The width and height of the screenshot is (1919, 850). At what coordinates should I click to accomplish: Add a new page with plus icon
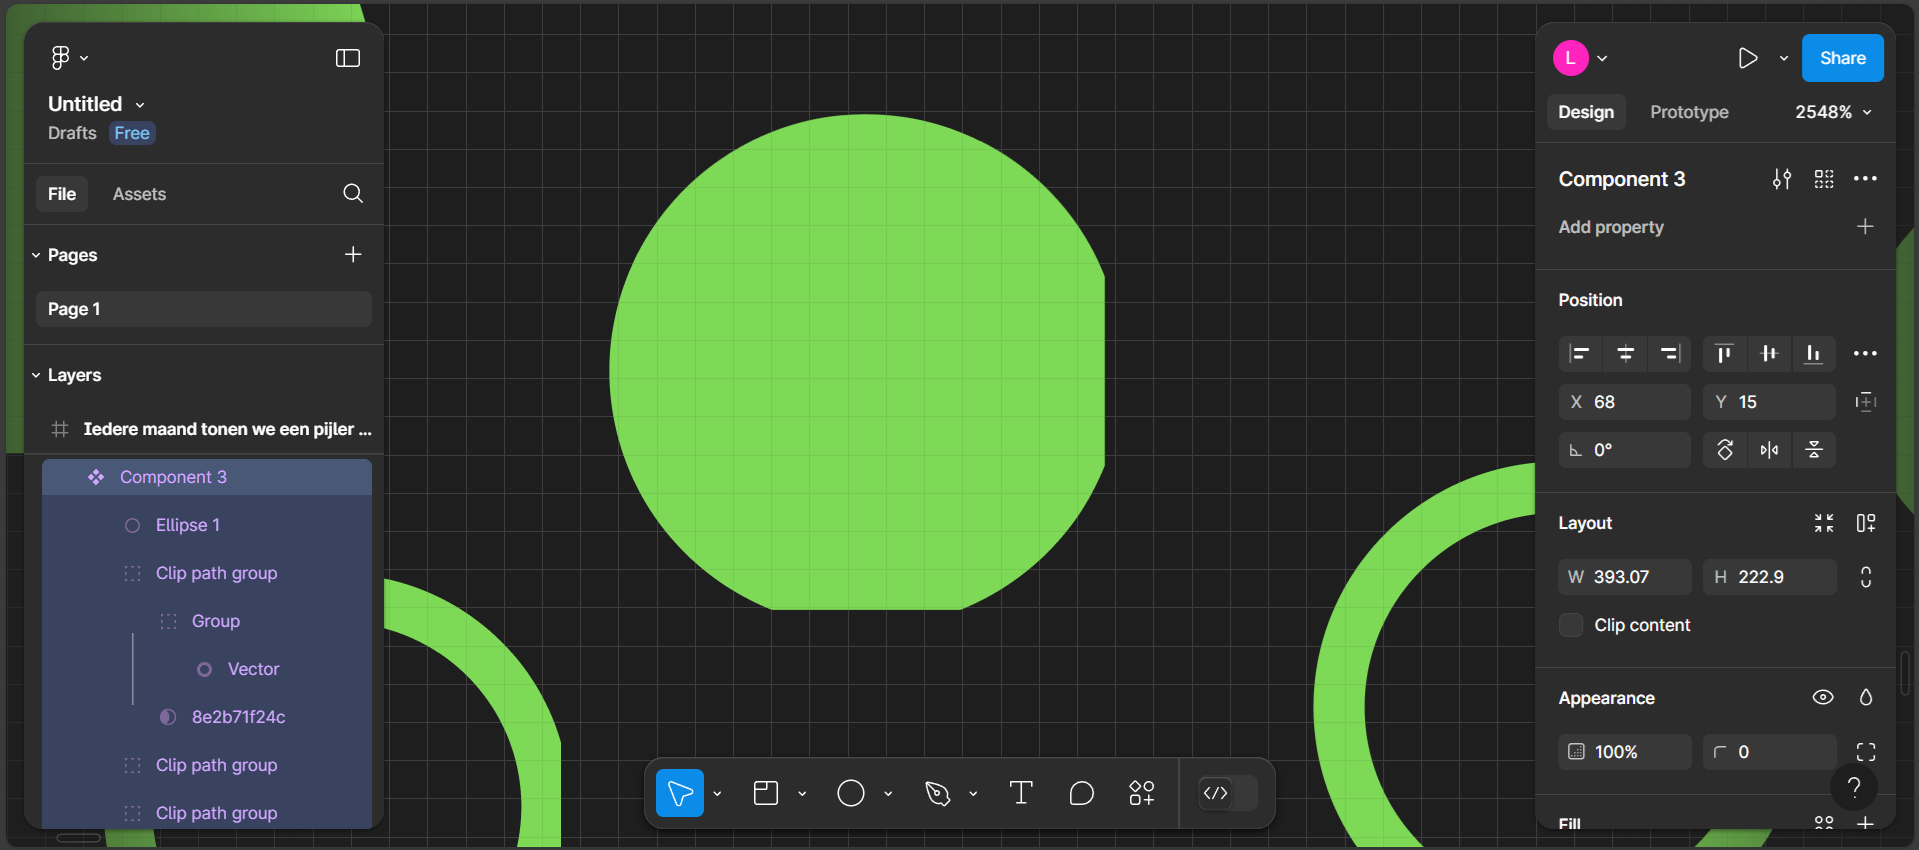tap(353, 254)
